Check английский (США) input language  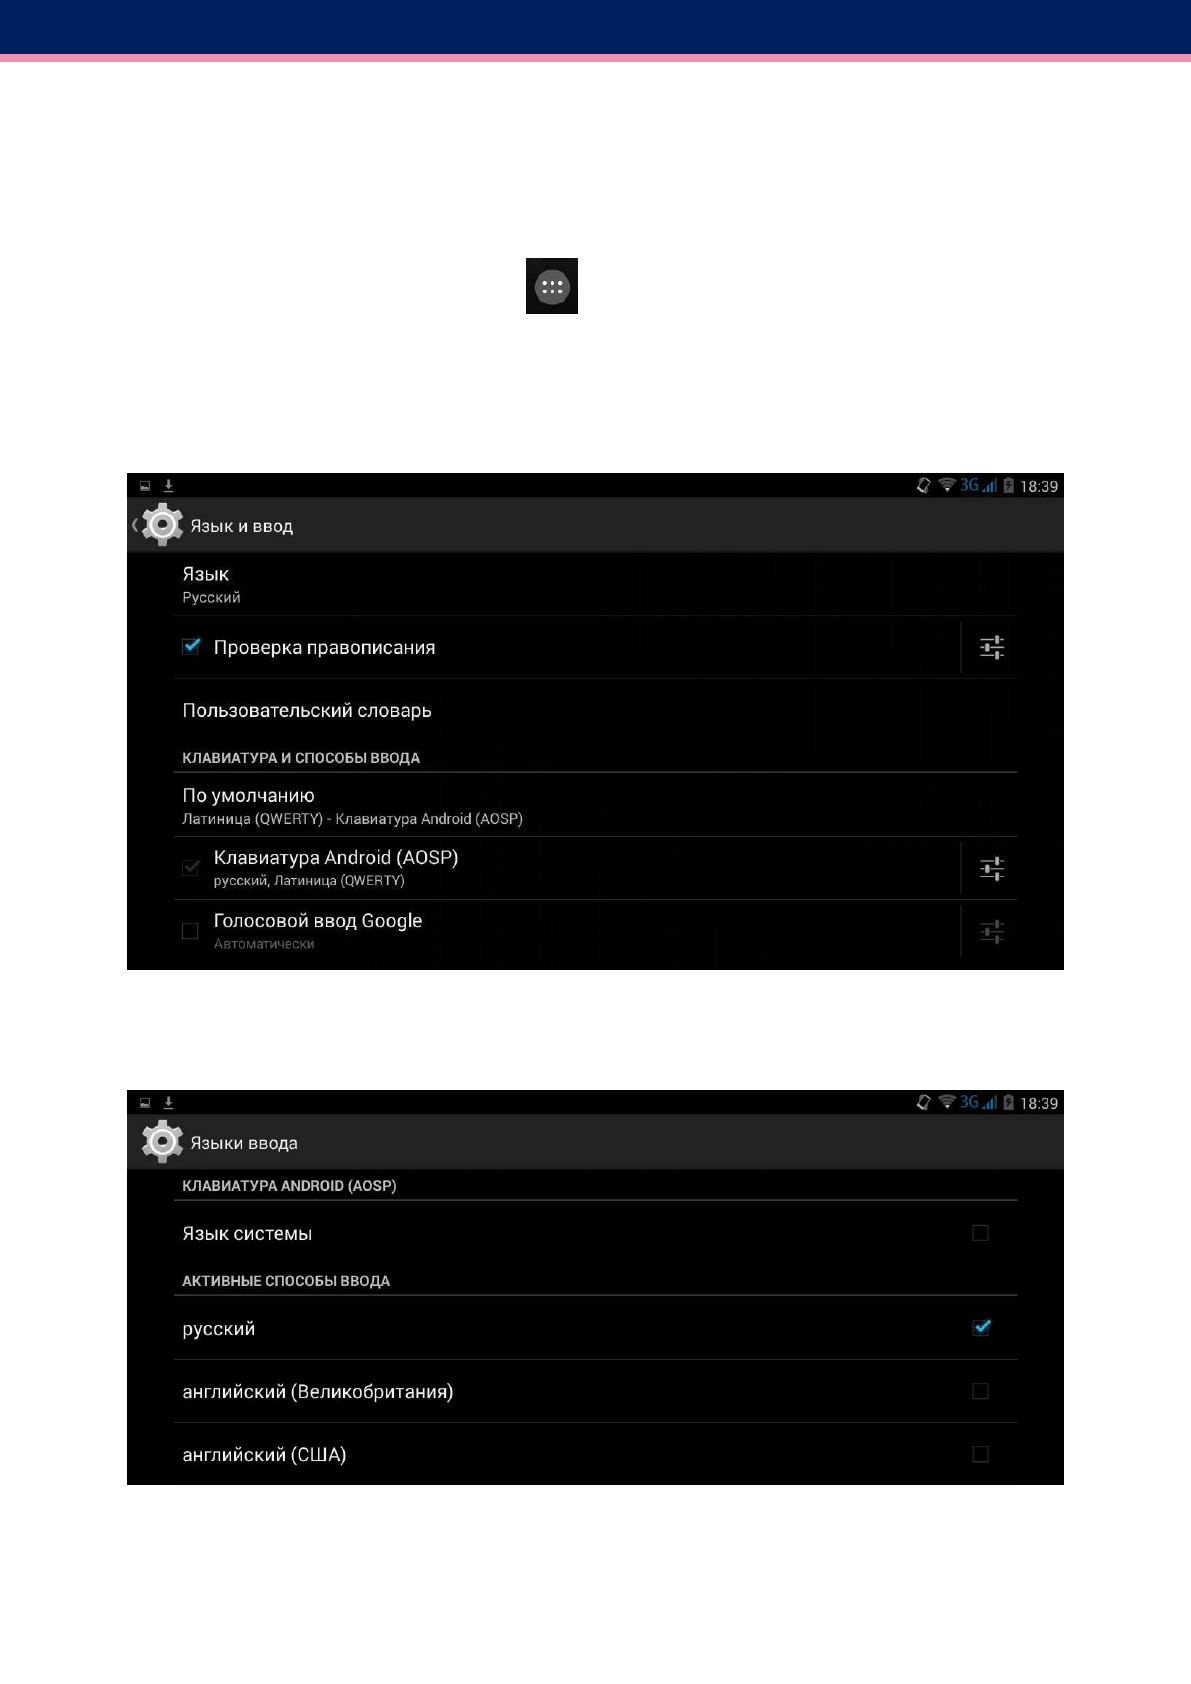coord(980,1454)
